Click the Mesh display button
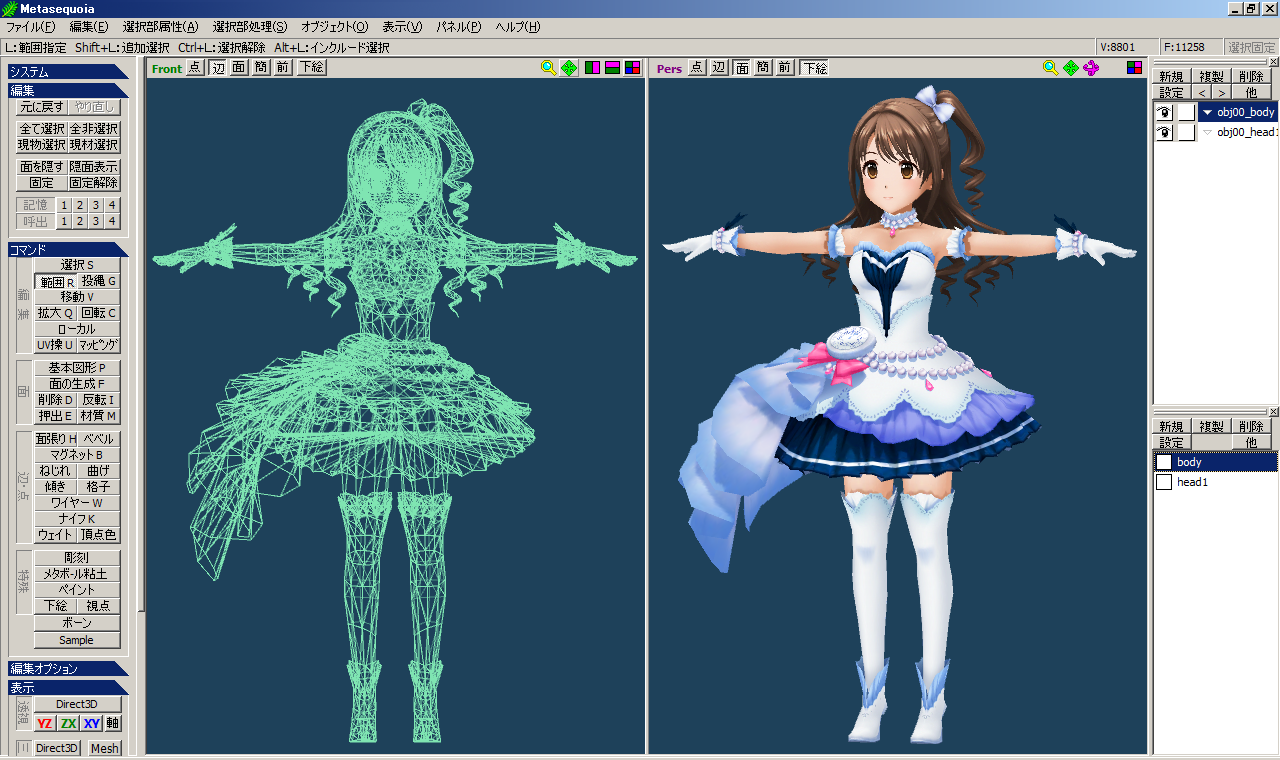Screen dimensions: 1280x760 [x=104, y=748]
